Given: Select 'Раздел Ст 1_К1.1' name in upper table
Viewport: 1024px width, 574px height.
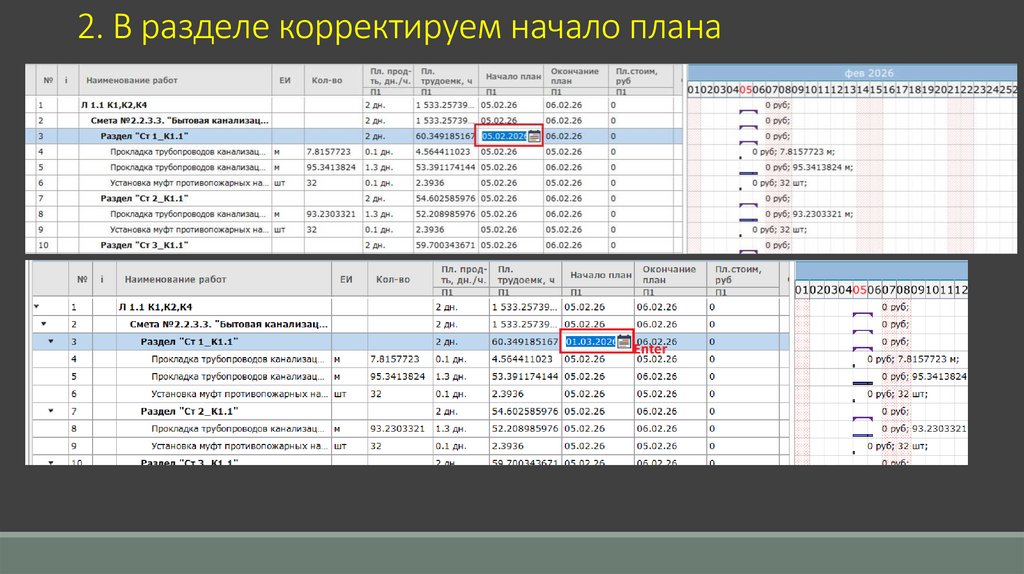Looking at the screenshot, I should [x=144, y=136].
